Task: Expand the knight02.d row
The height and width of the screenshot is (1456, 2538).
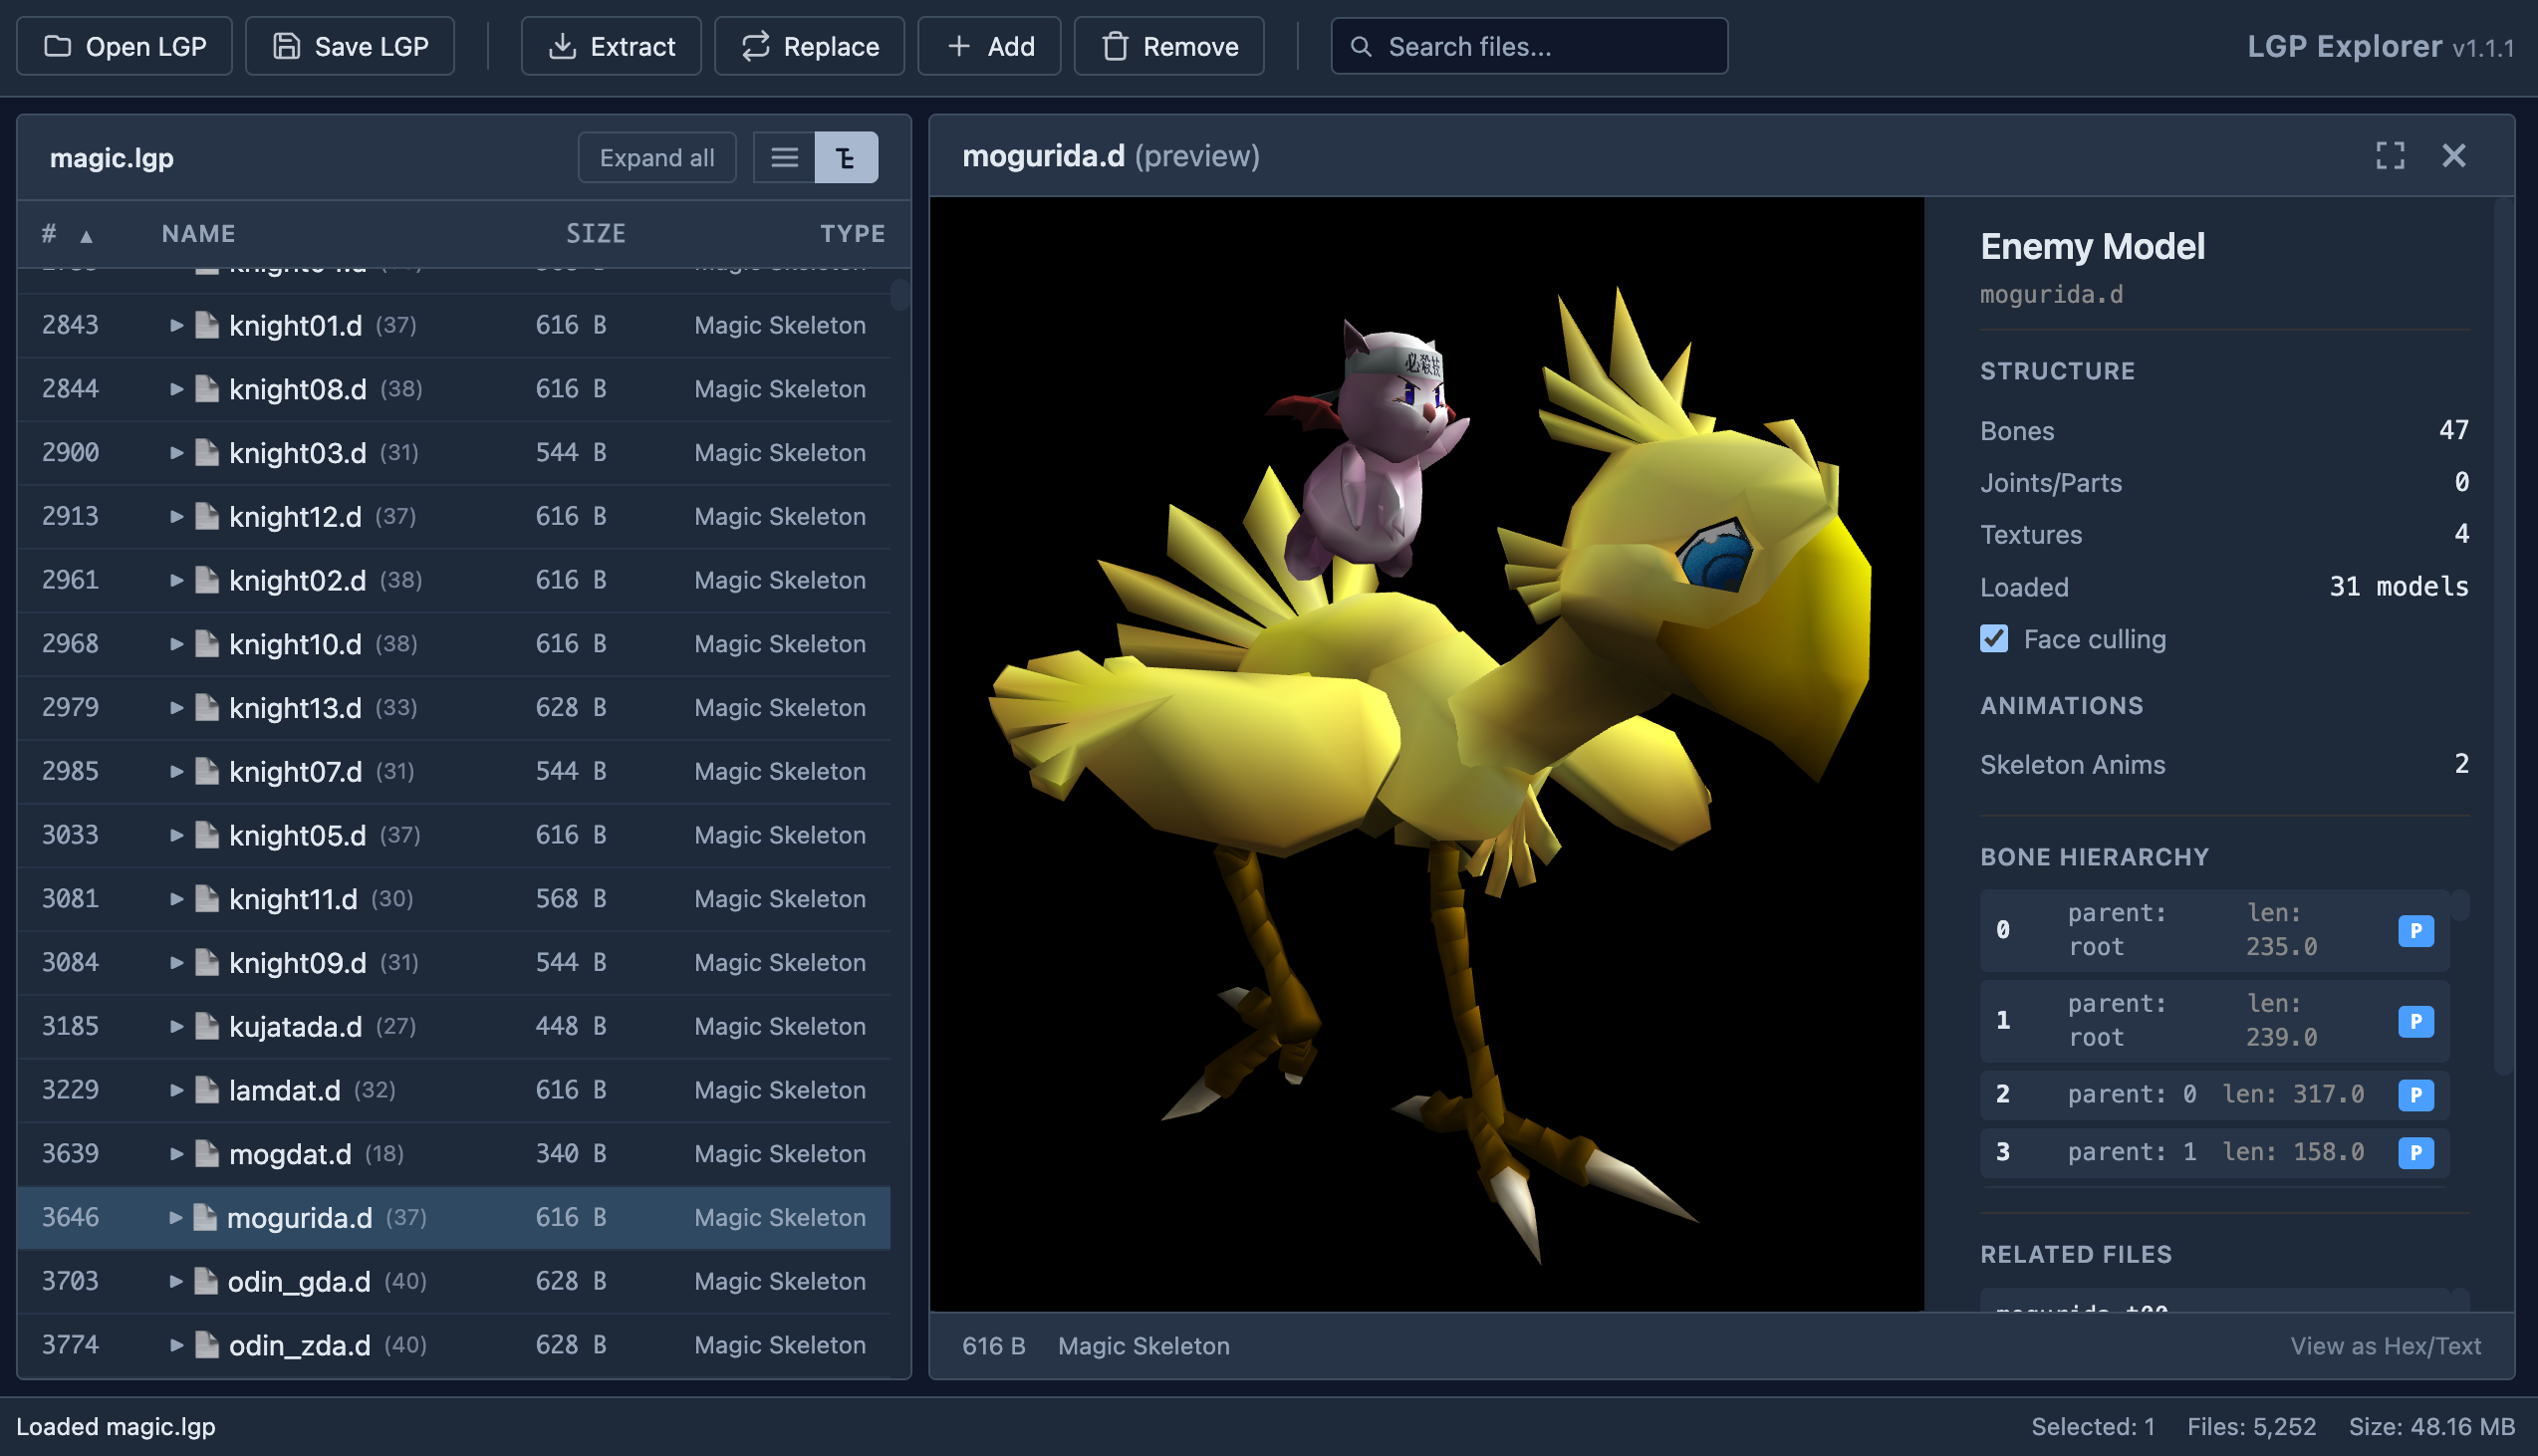Action: [176, 580]
